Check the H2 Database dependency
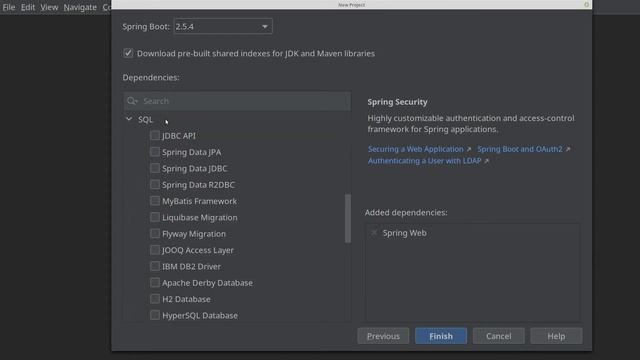640x360 pixels. [x=155, y=299]
